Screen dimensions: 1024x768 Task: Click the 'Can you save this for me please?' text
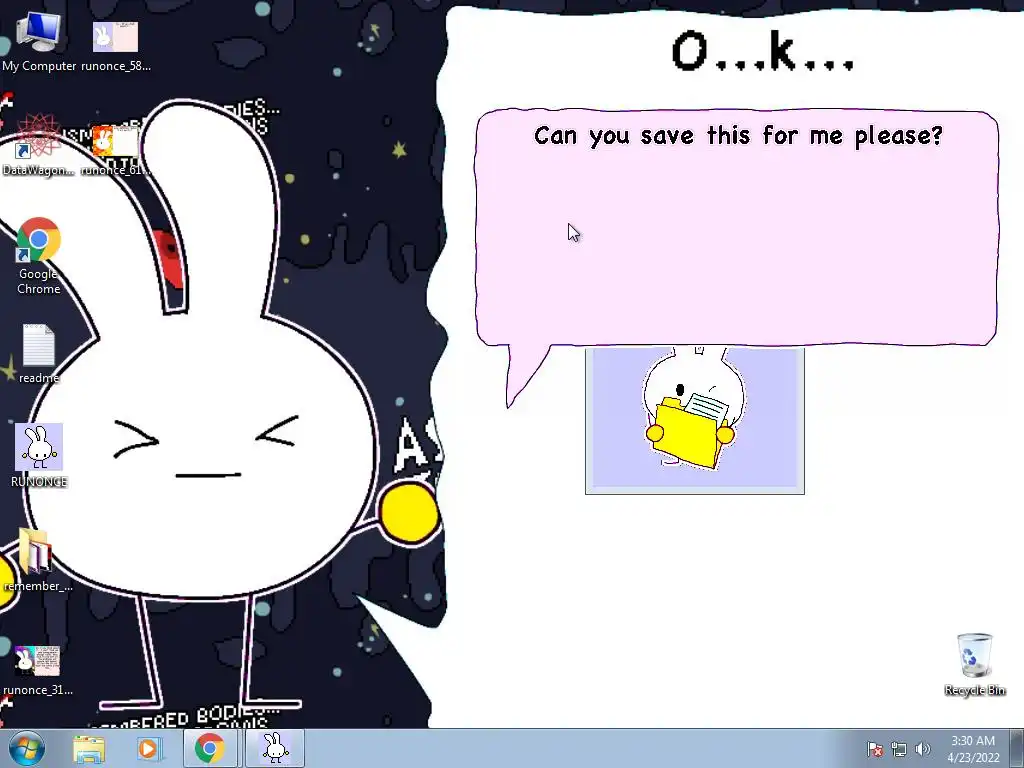(x=738, y=136)
